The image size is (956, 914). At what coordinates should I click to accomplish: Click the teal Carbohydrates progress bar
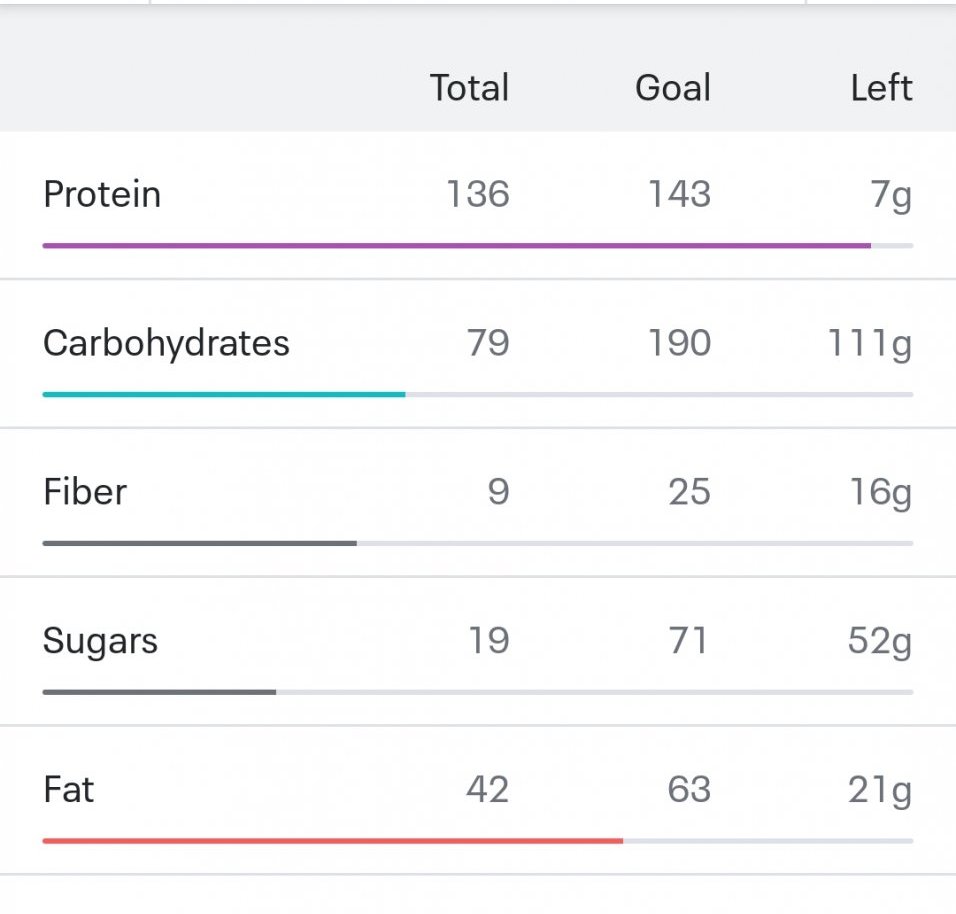[x=224, y=394]
